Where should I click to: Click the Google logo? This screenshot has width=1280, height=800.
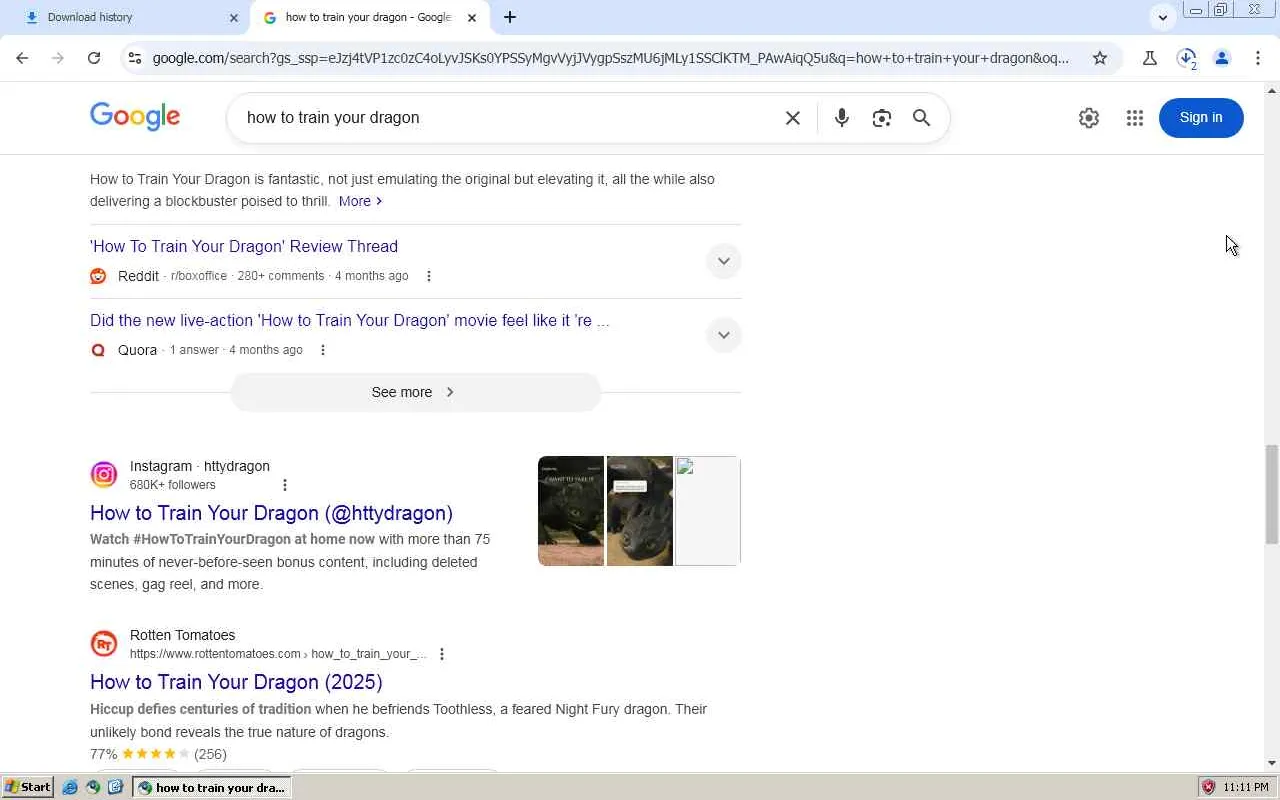pyautogui.click(x=135, y=117)
